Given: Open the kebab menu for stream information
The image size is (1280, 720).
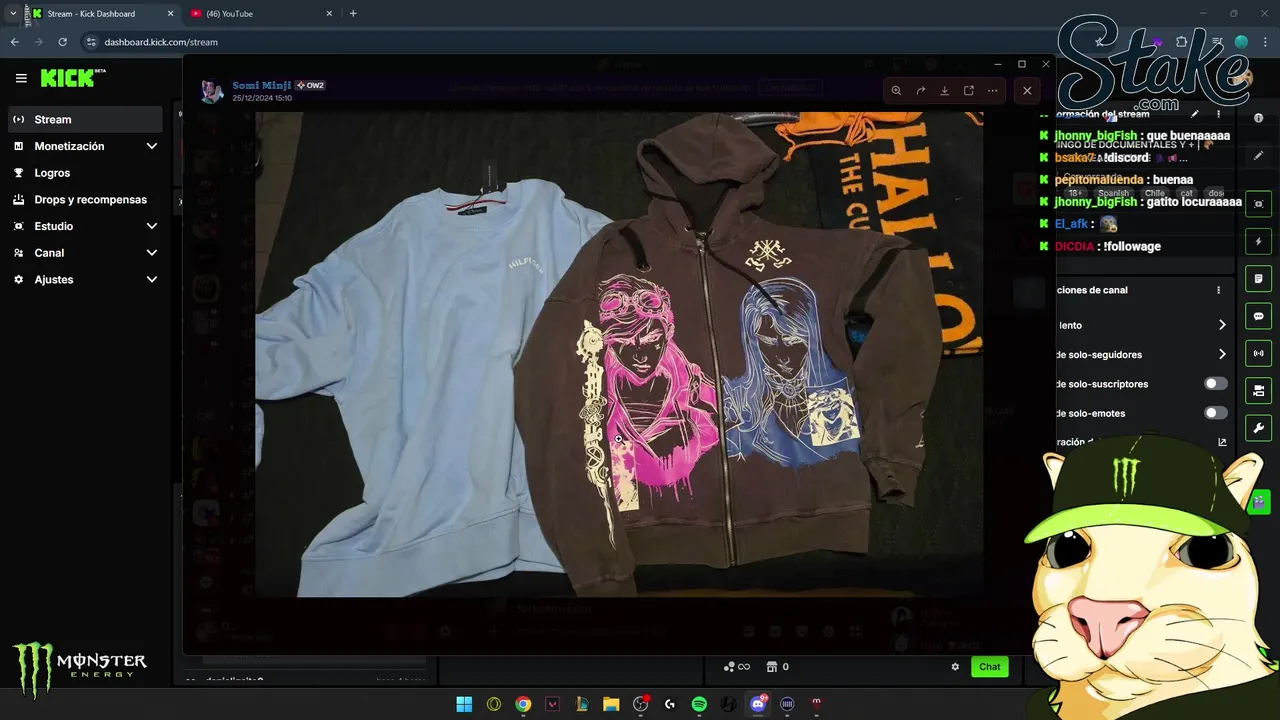Looking at the screenshot, I should [x=1218, y=114].
